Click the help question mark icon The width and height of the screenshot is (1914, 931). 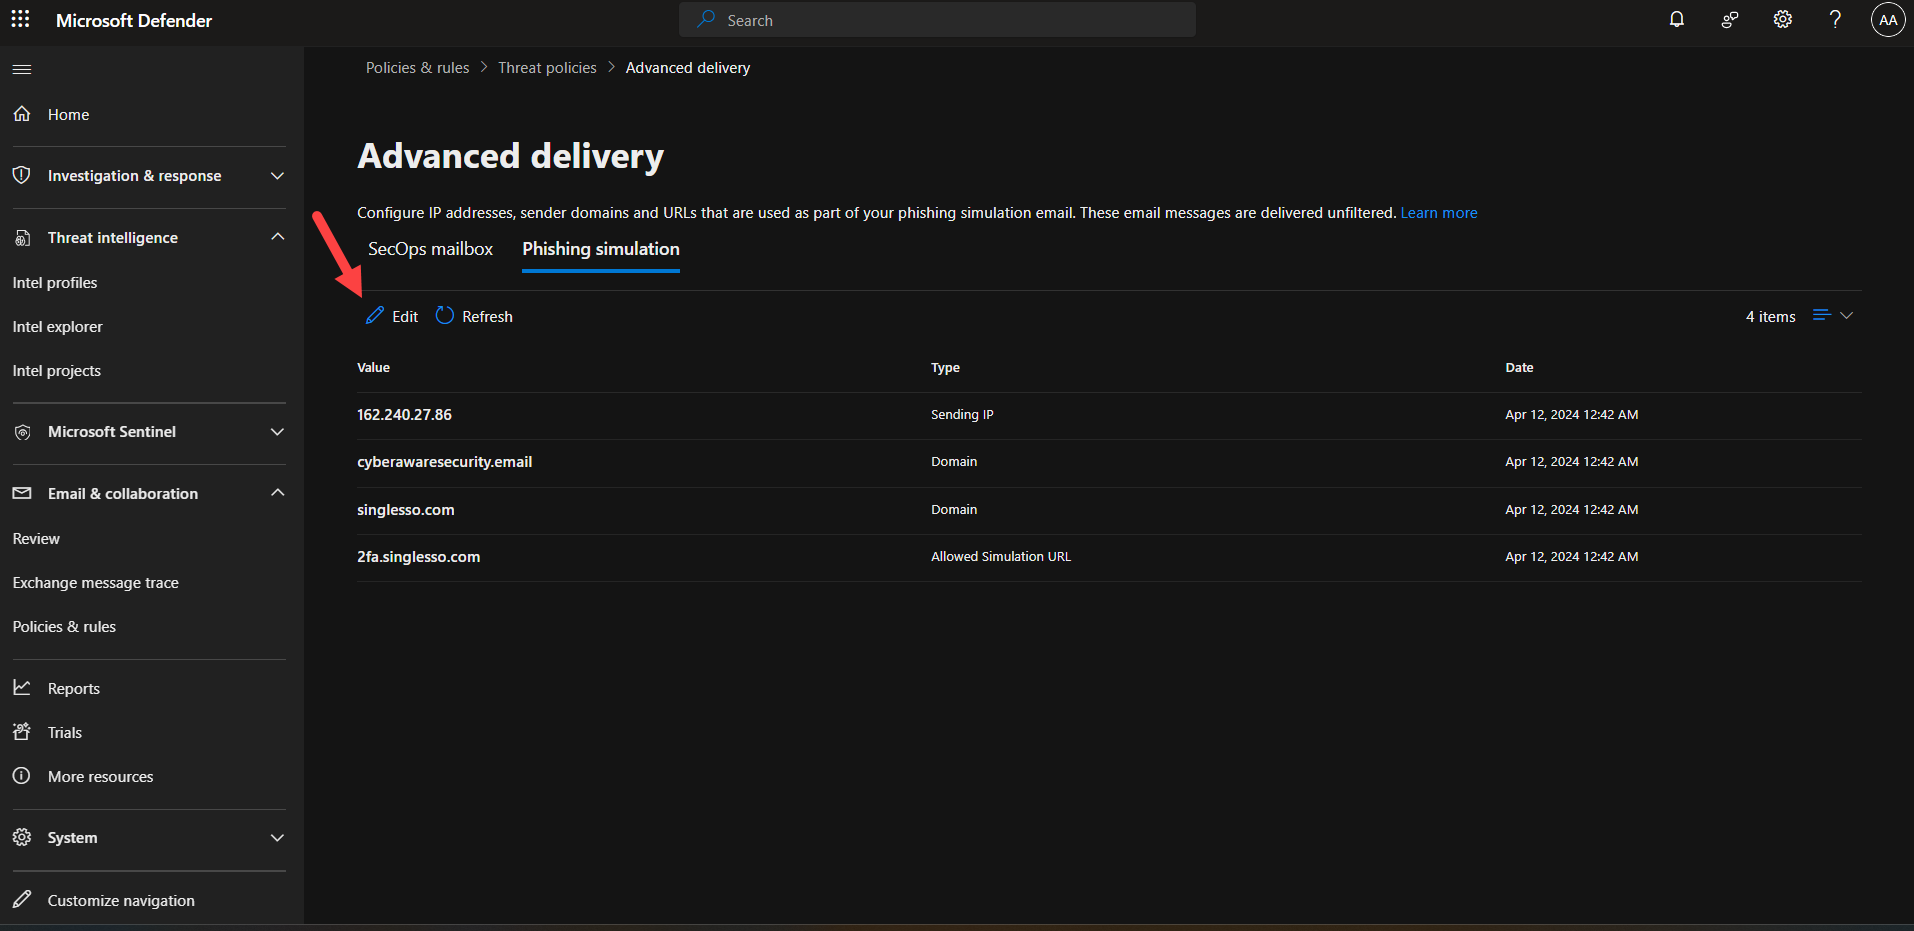click(1835, 19)
